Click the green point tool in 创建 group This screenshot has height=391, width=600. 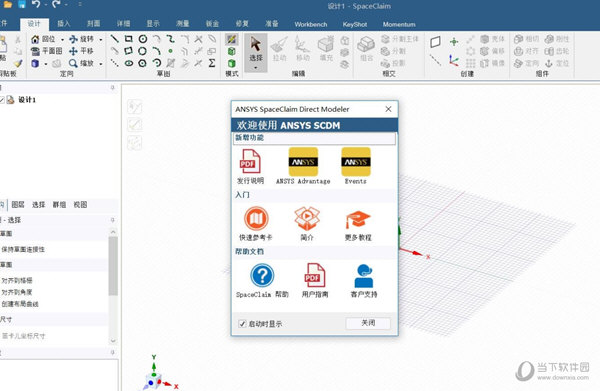[454, 41]
